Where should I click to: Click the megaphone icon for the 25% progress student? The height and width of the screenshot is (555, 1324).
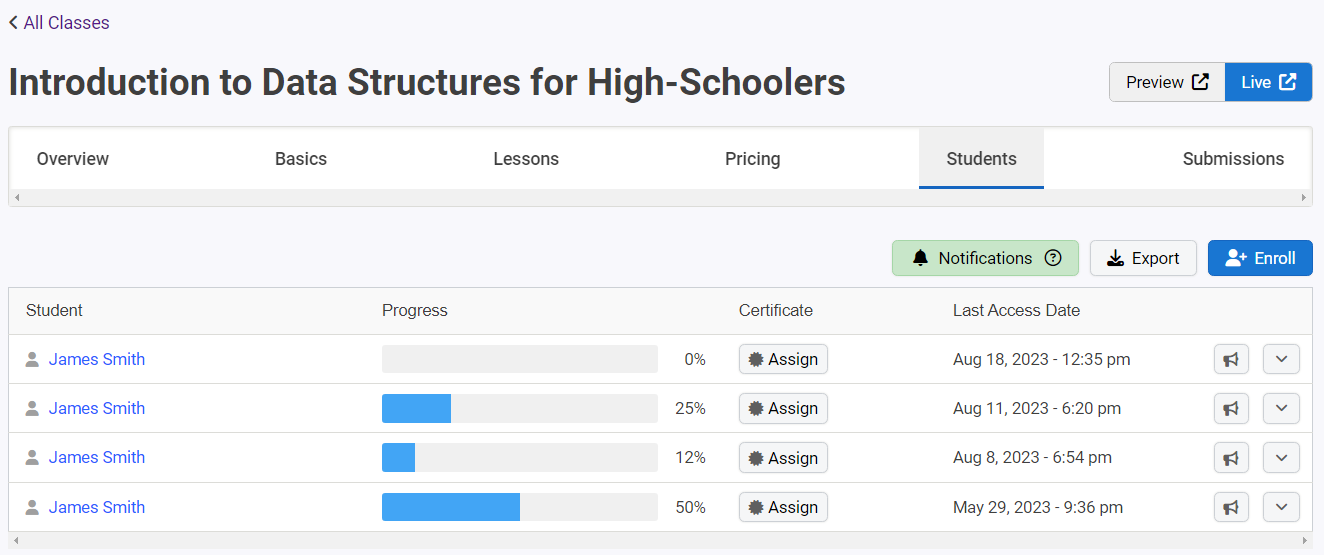(1231, 408)
